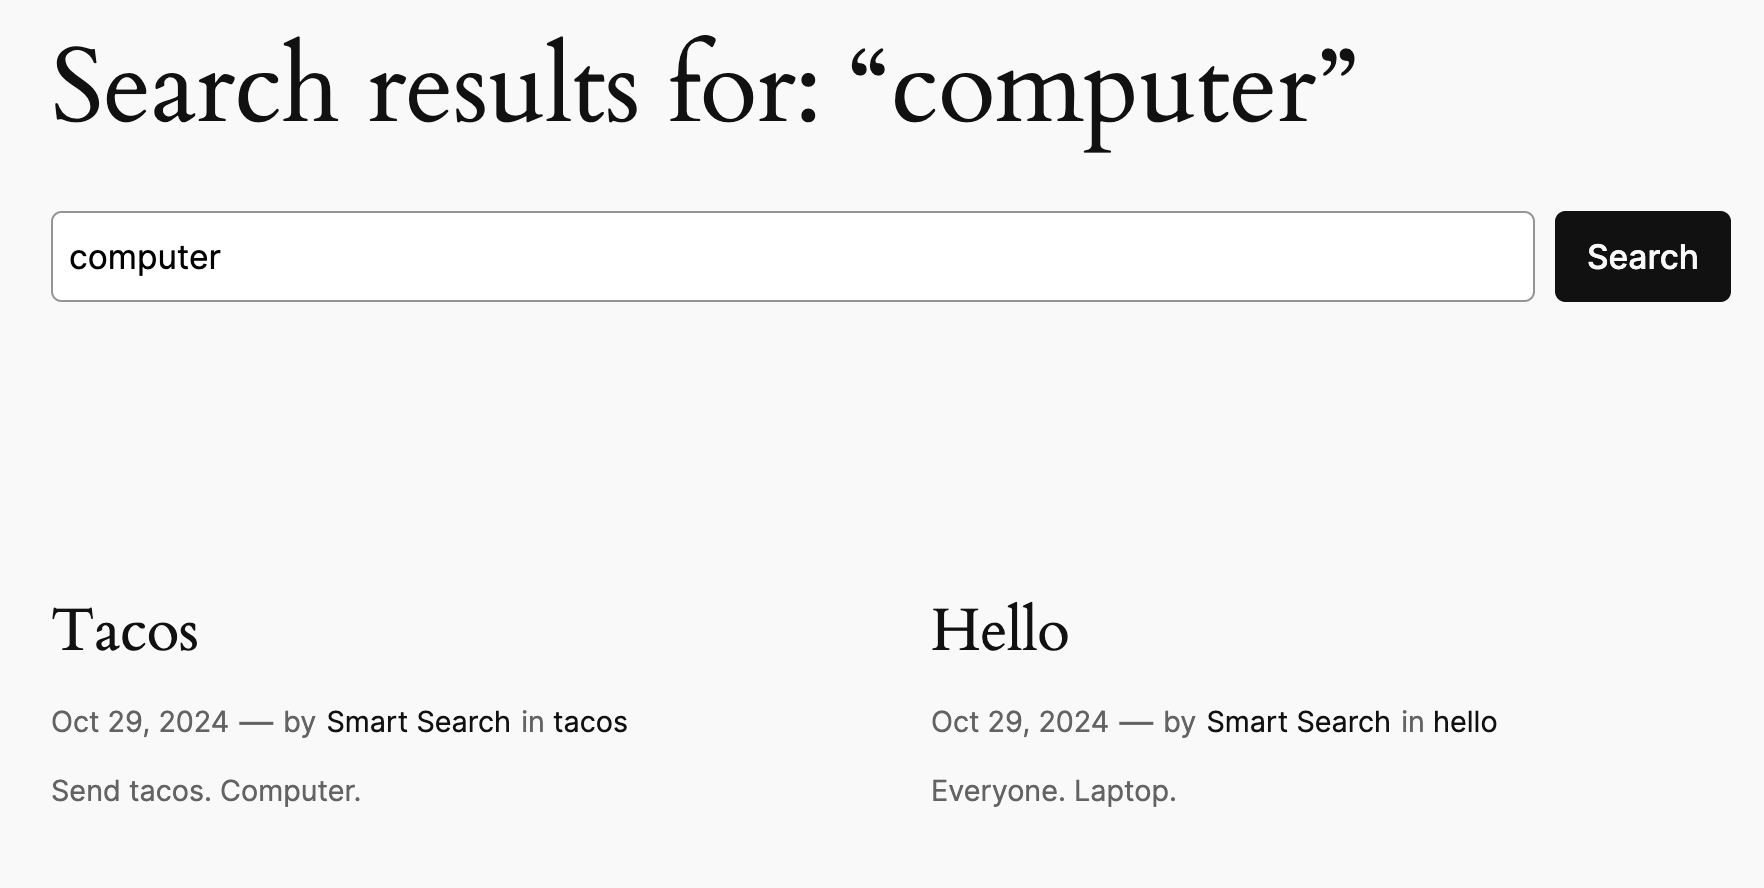
Task: Click "in" before the hello category
Action: [1412, 722]
